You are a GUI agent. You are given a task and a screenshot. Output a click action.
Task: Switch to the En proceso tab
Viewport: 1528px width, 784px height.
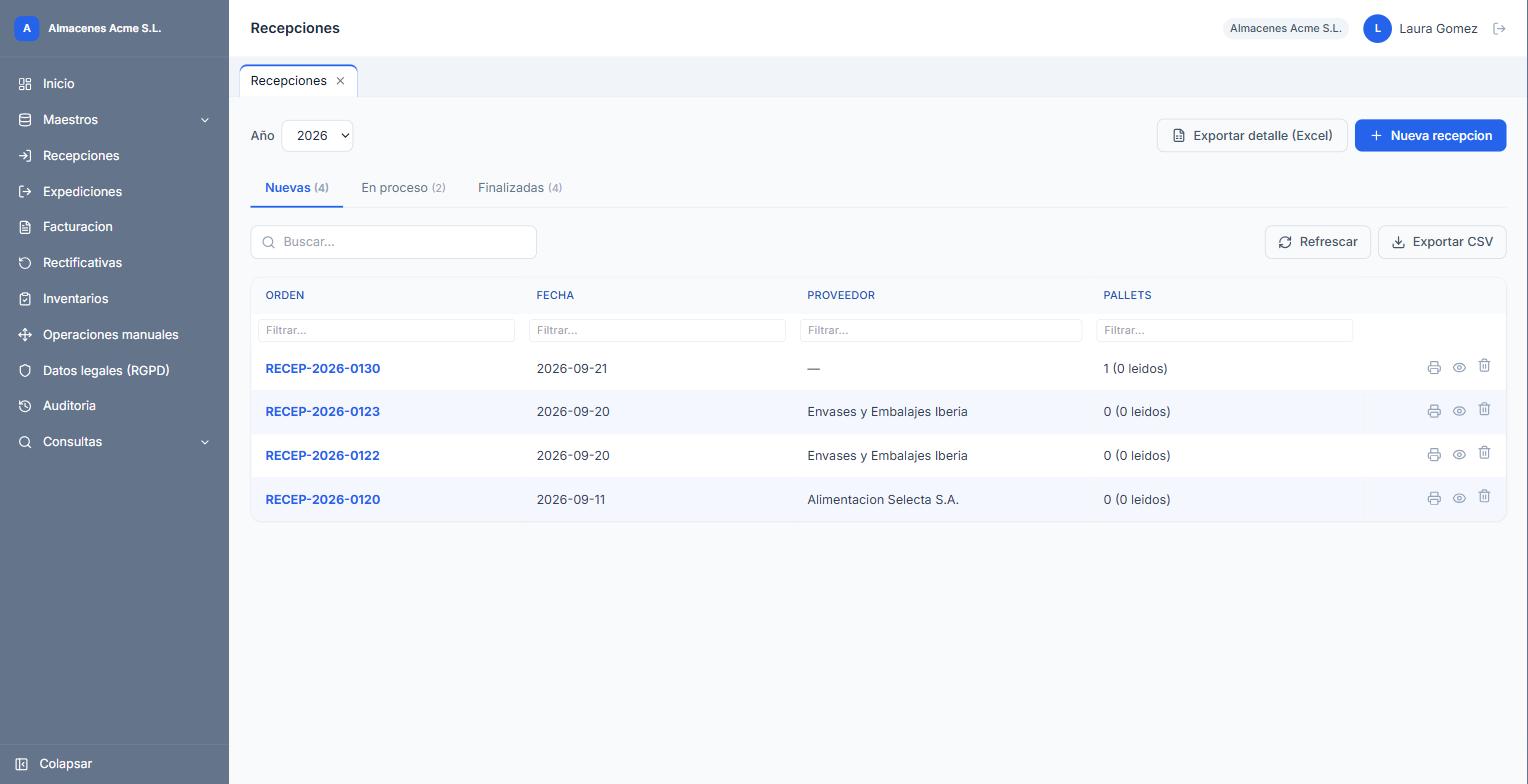(x=403, y=188)
